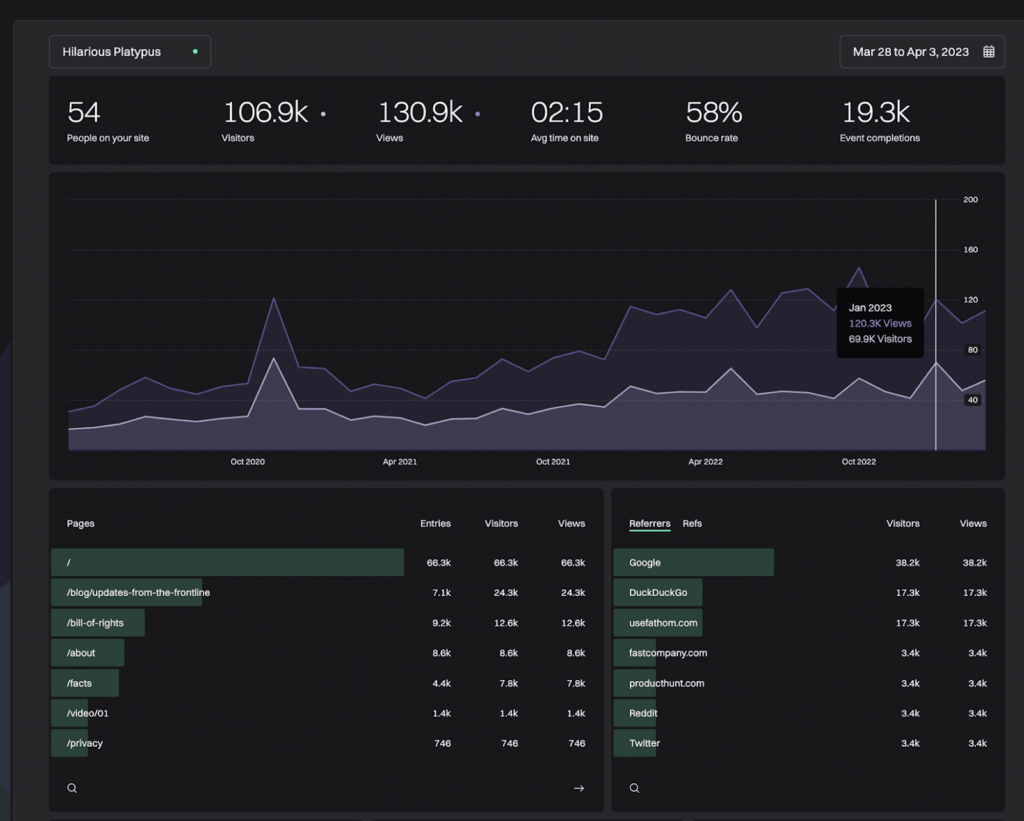This screenshot has height=821, width=1024.
Task: Click the 746 Entries value for /privacy
Action: [442, 743]
